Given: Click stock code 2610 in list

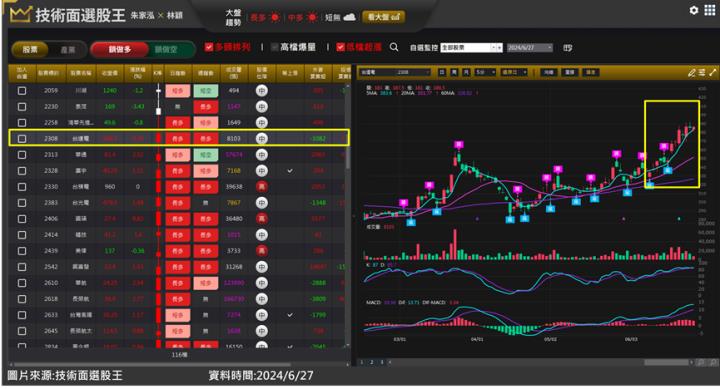Looking at the screenshot, I should pos(51,283).
